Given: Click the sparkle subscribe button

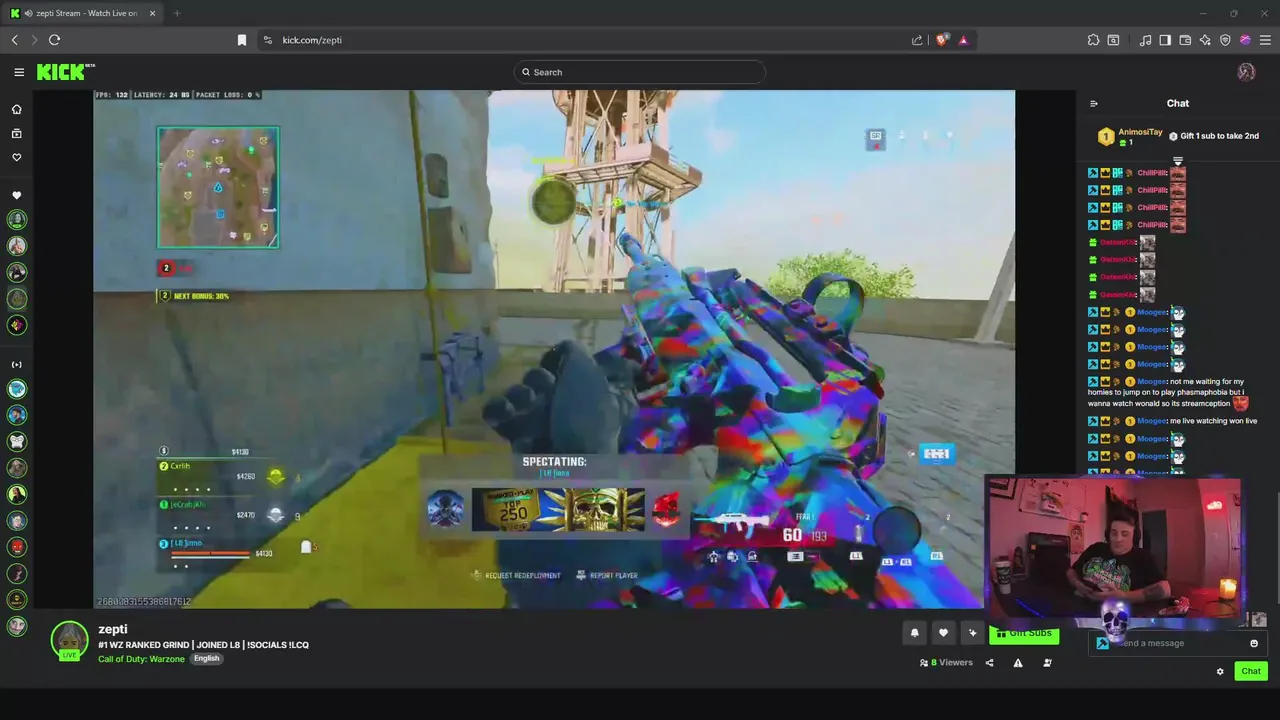Looking at the screenshot, I should (x=972, y=632).
